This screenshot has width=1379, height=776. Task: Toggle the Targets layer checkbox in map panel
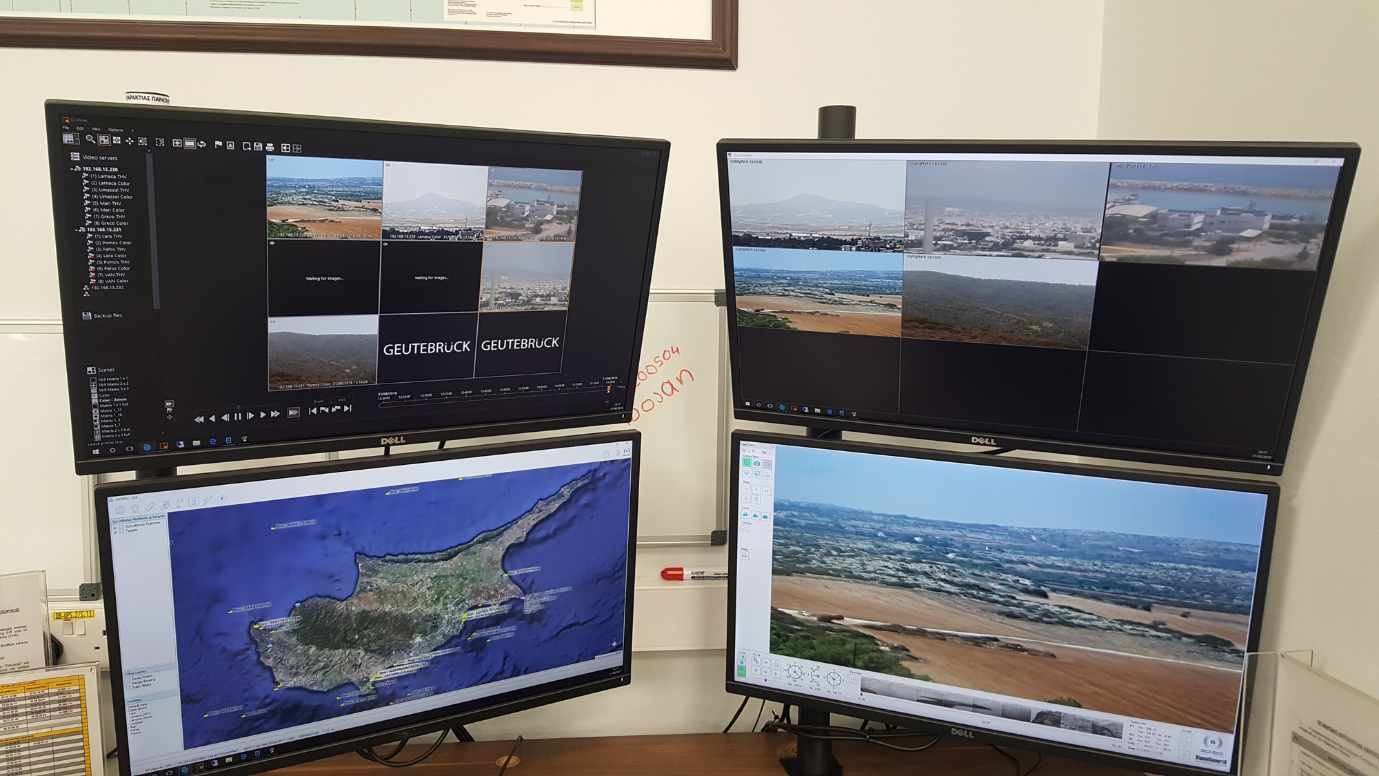pos(120,531)
